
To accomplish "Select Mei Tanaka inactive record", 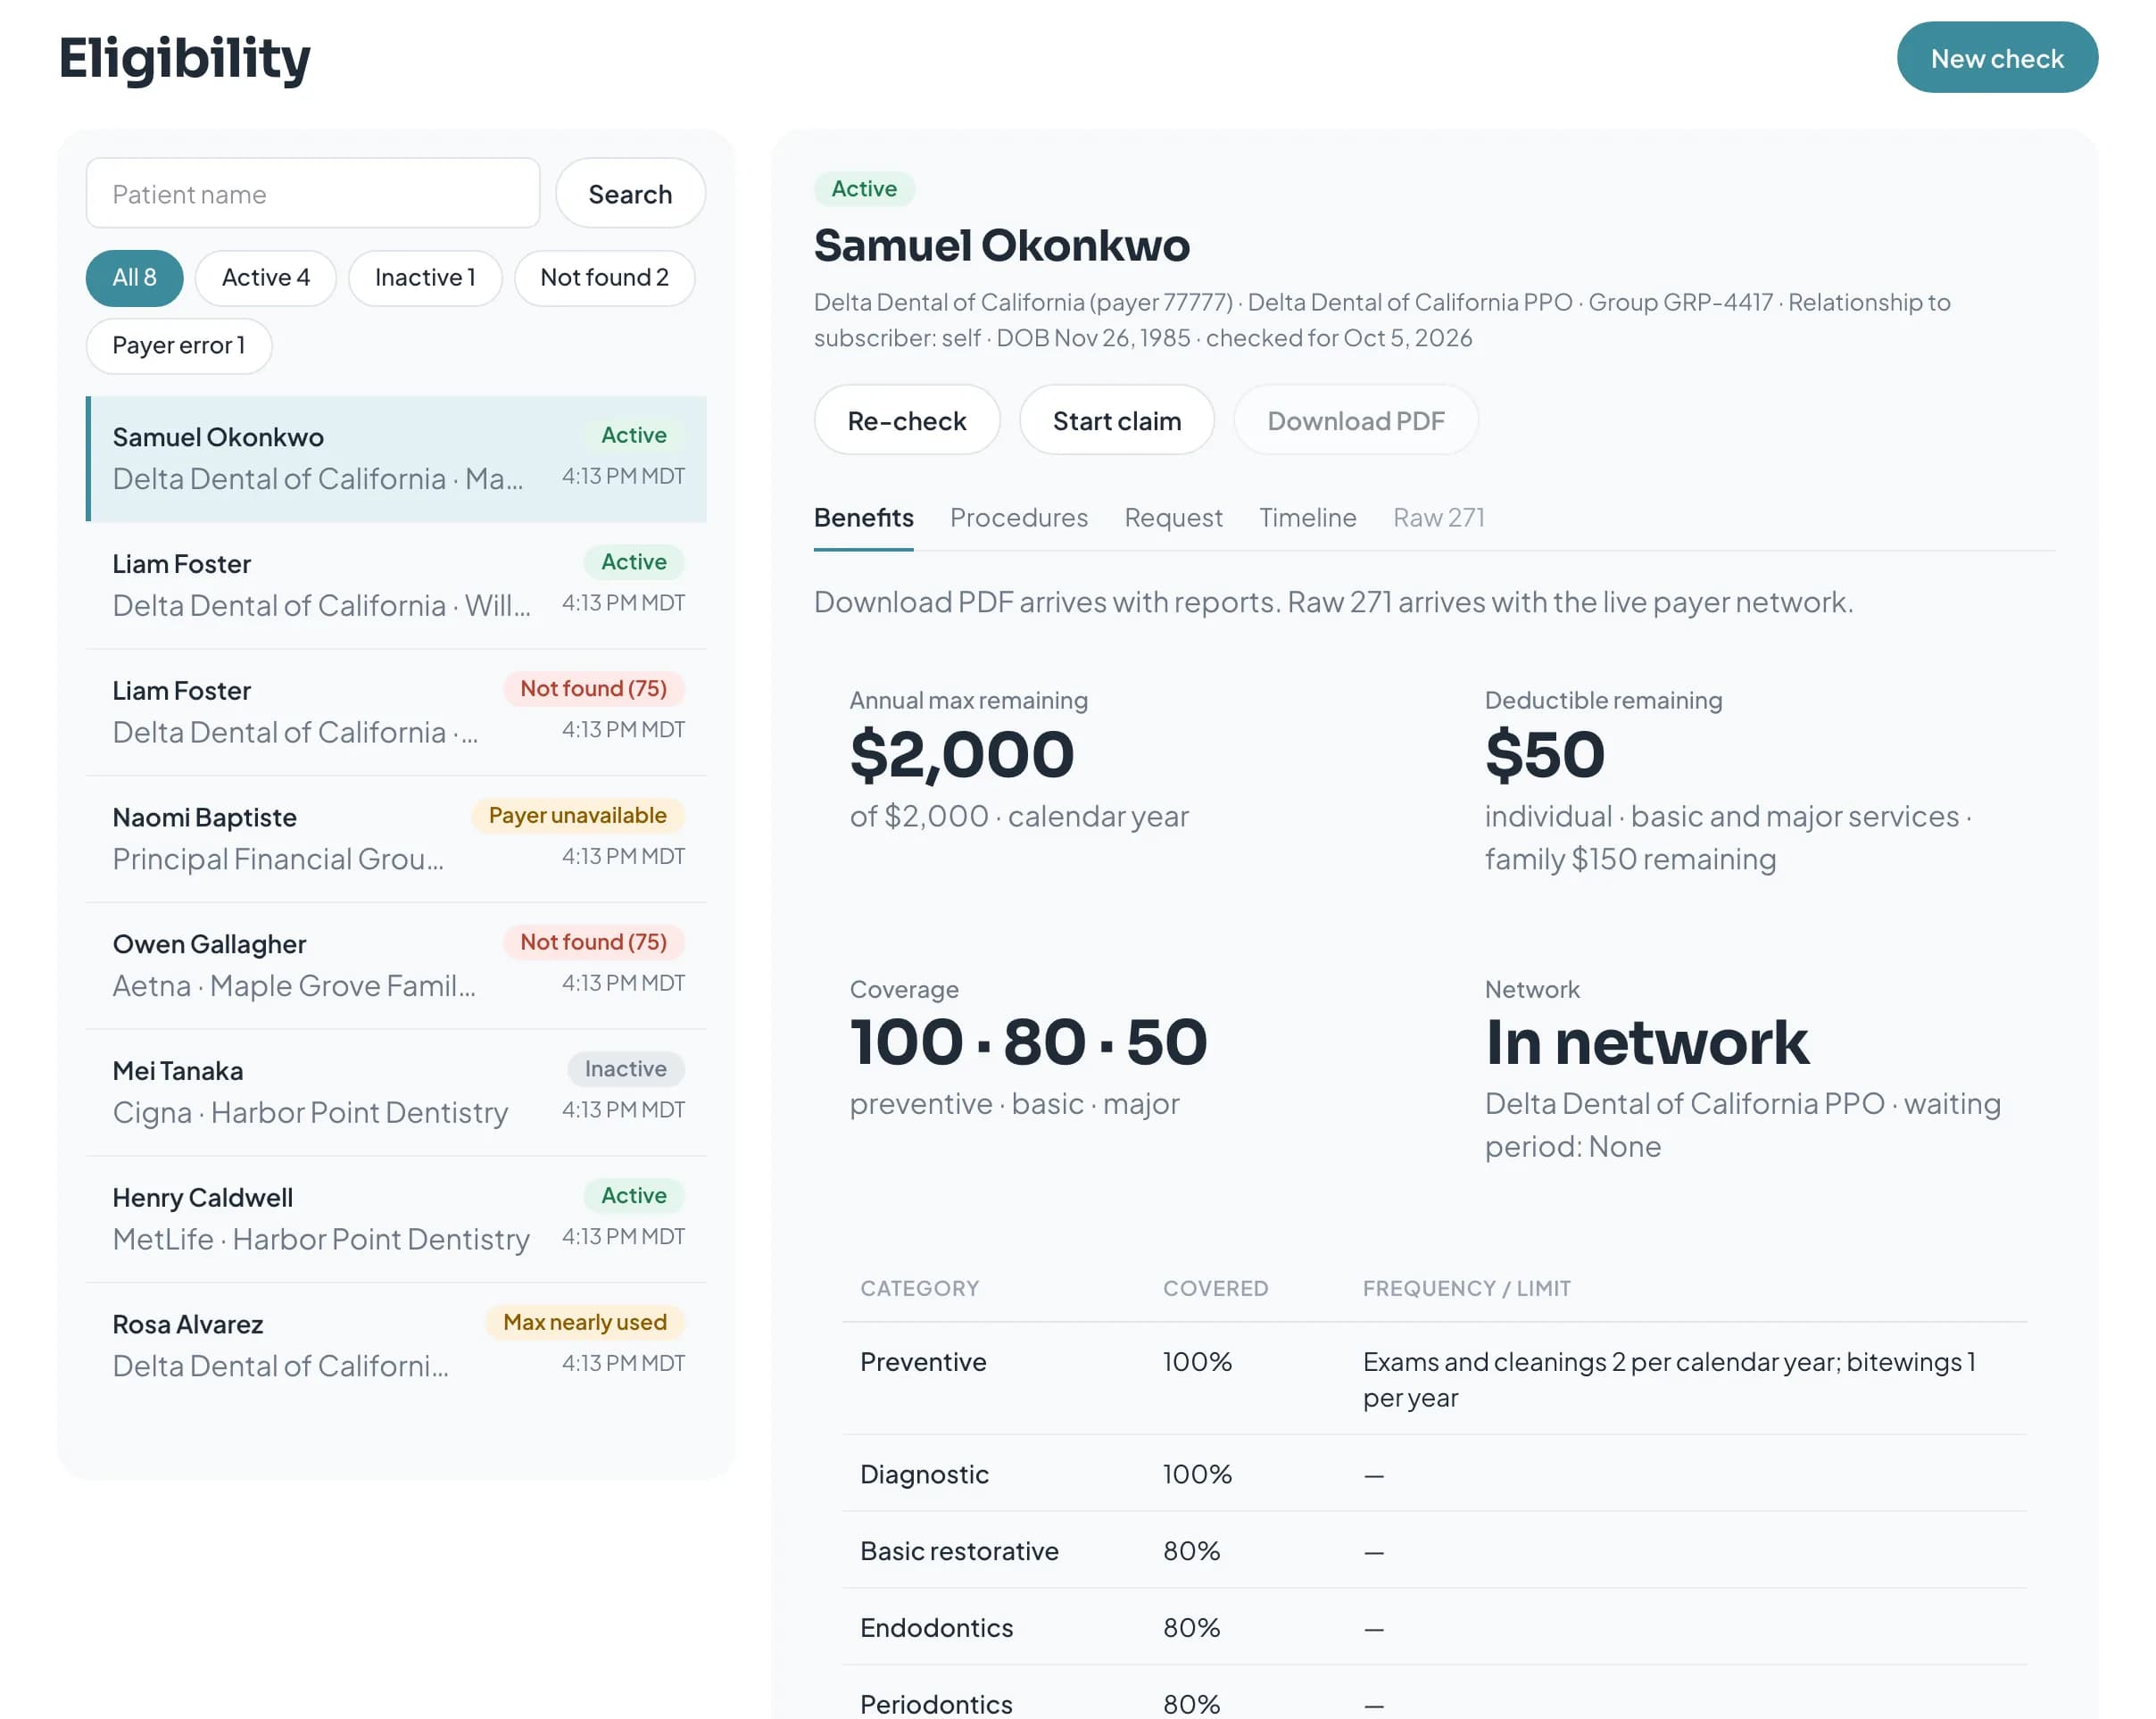I will [x=396, y=1092].
